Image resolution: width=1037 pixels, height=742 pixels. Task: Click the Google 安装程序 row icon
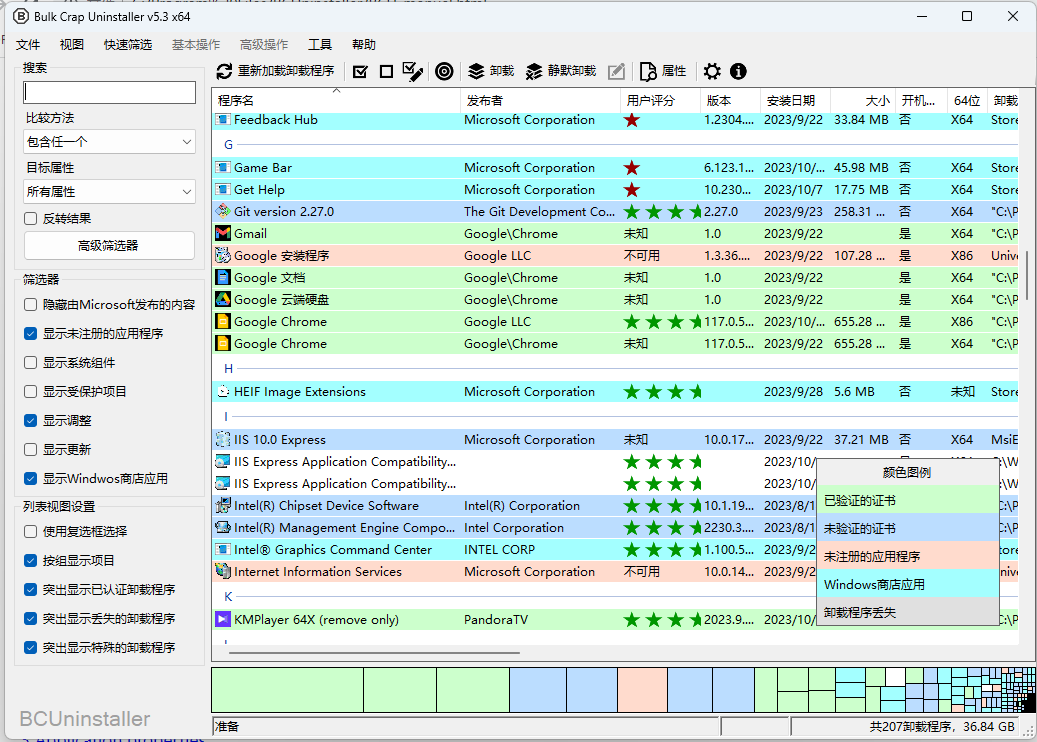(x=223, y=255)
